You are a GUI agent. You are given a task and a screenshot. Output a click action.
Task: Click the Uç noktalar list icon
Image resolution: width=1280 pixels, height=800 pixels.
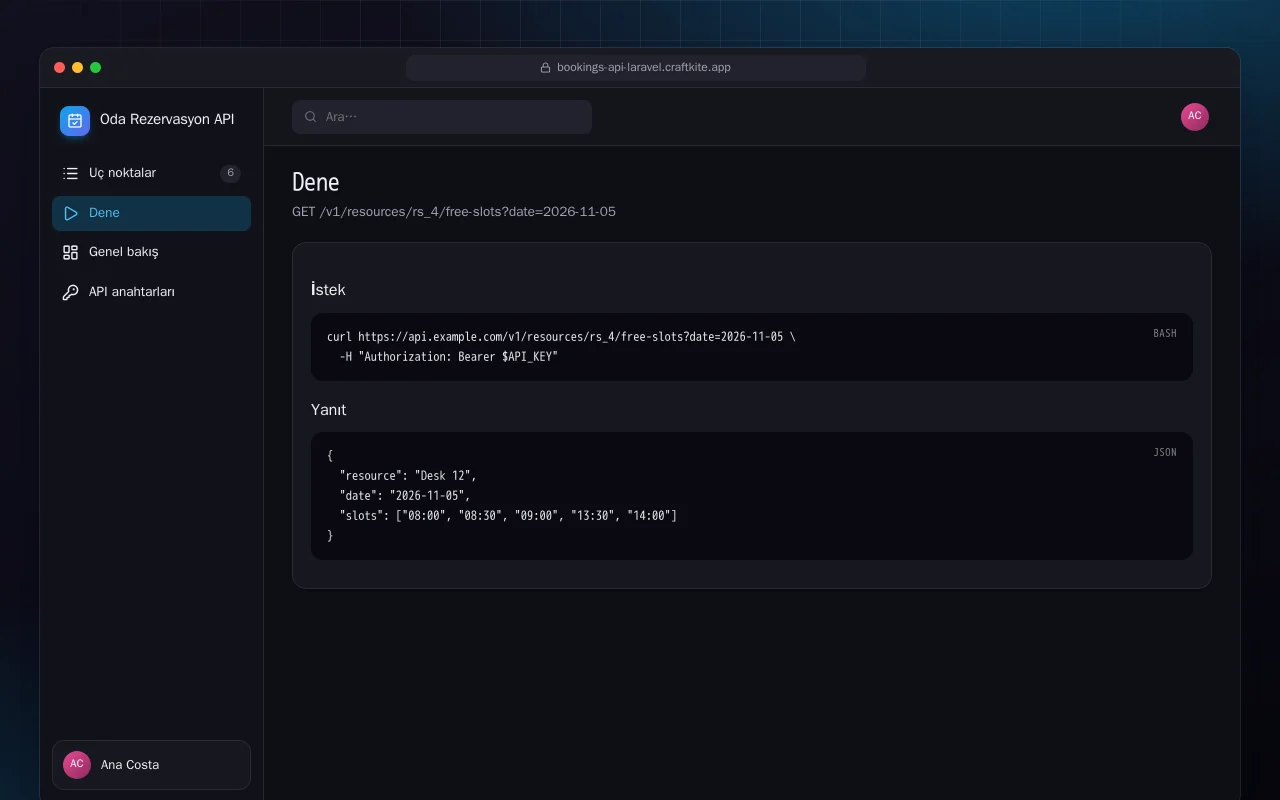pyautogui.click(x=70, y=173)
